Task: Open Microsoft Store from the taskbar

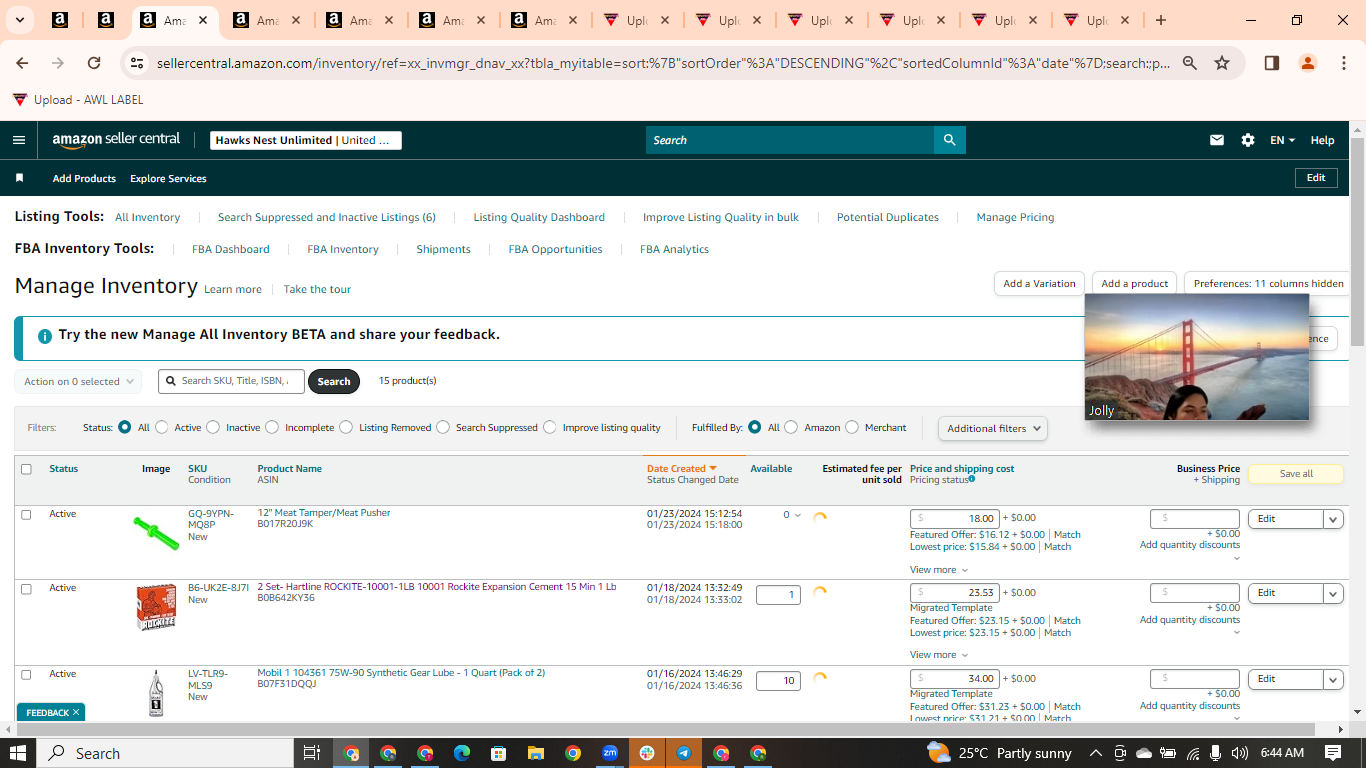Action: click(498, 753)
